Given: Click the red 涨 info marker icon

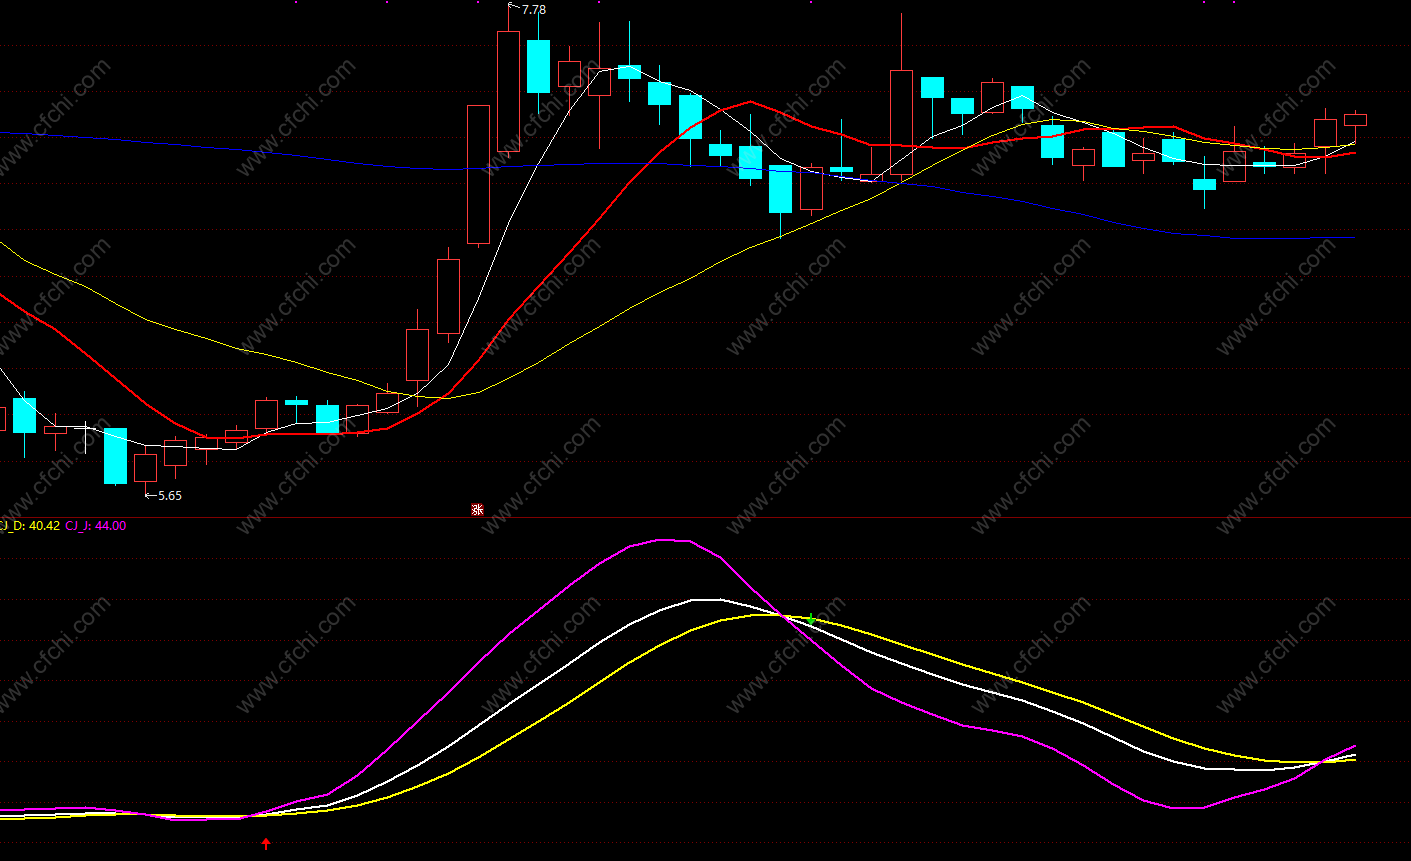Looking at the screenshot, I should (478, 510).
